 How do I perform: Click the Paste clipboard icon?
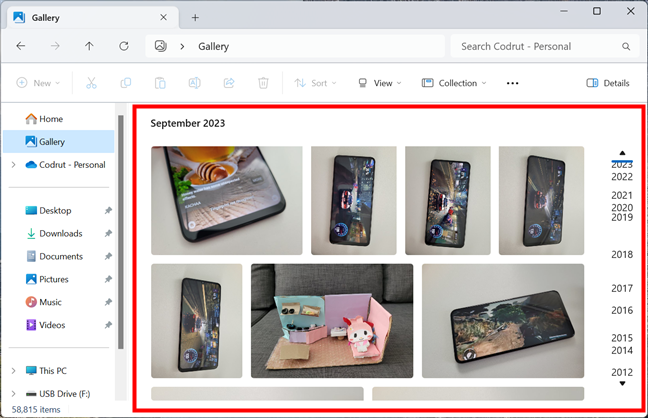(160, 83)
